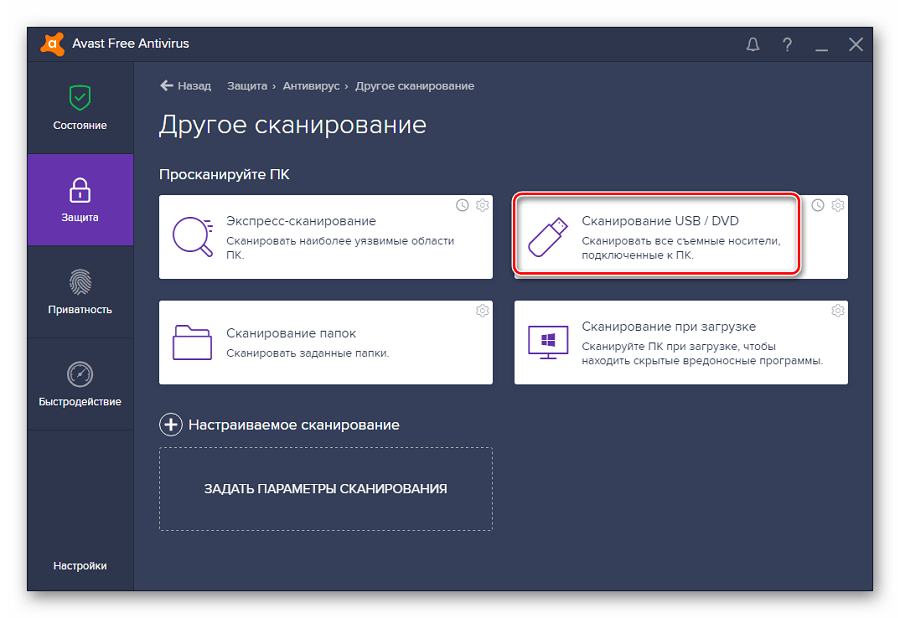Screen dimensions: 900x618
Task: Select the Сканирование при загрузке tile
Action: tap(680, 343)
